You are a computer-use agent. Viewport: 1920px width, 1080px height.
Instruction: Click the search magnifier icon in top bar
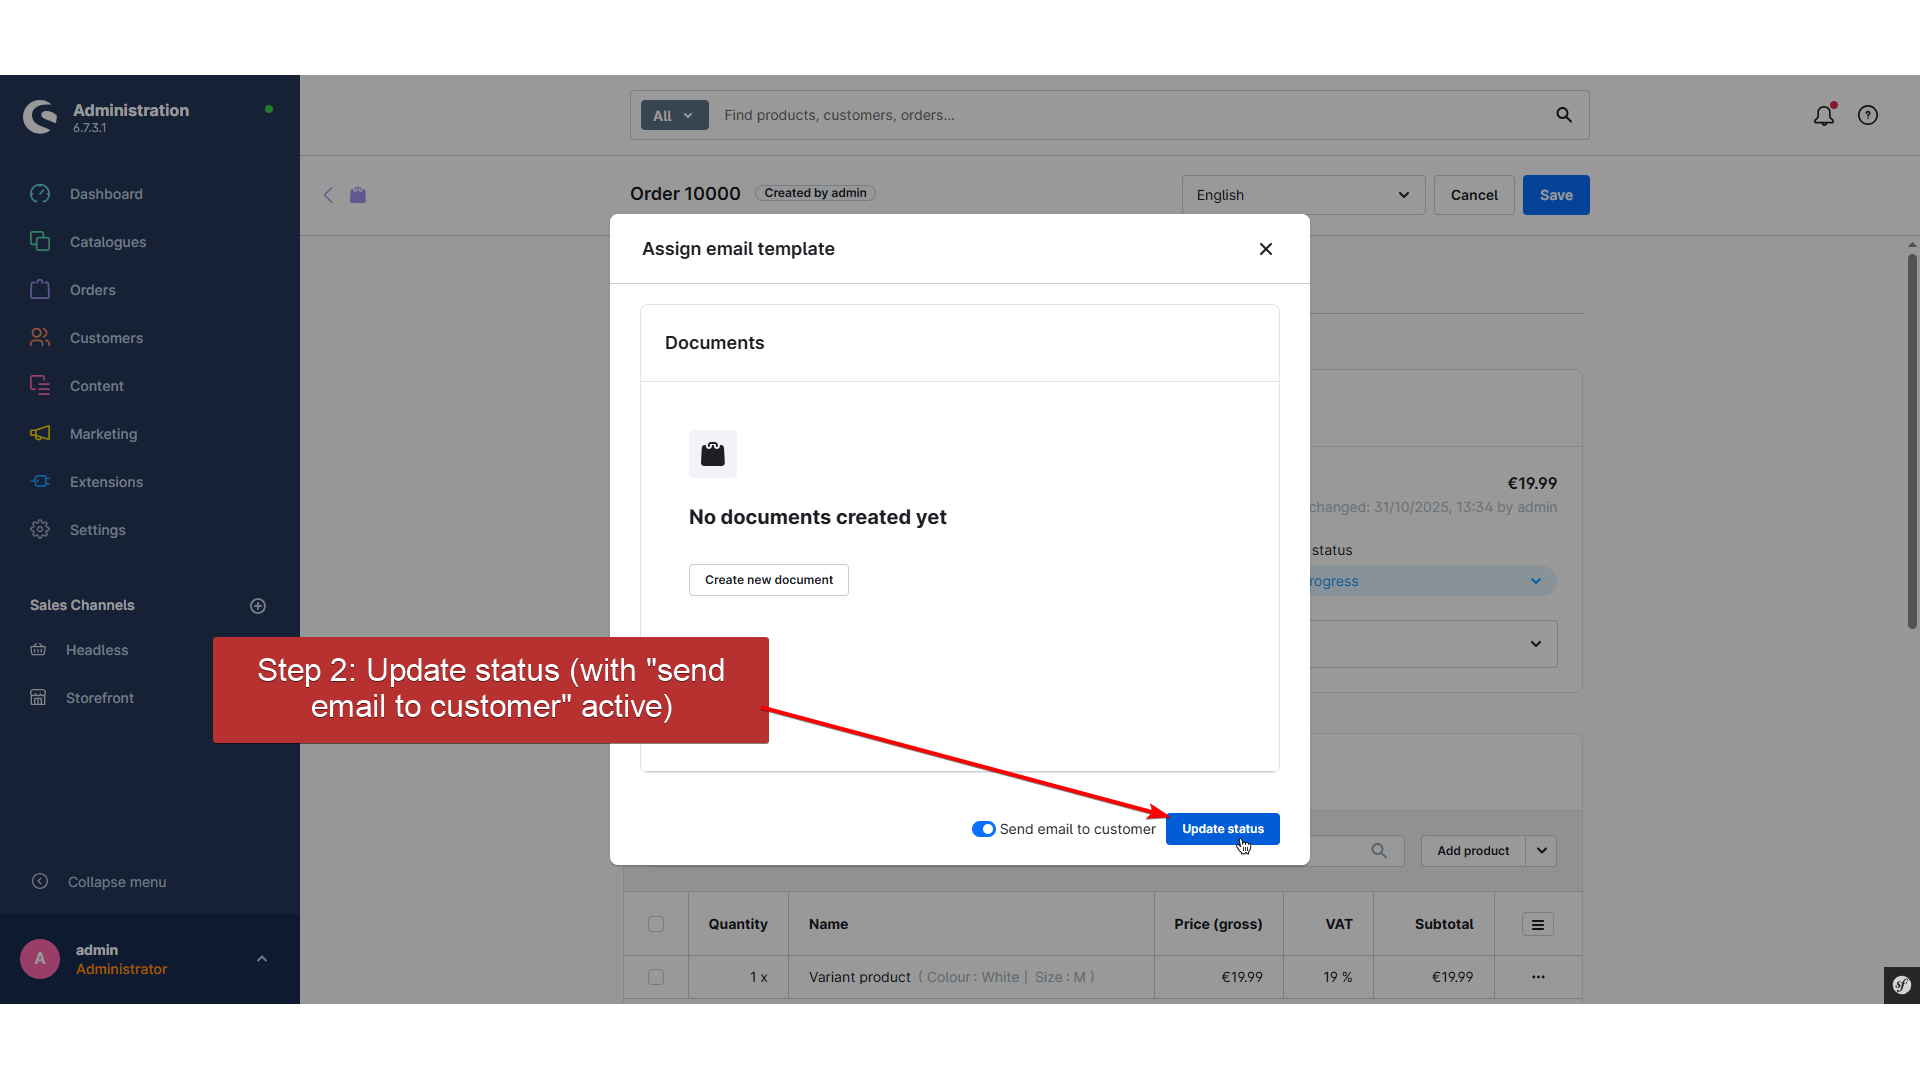[x=1564, y=115]
